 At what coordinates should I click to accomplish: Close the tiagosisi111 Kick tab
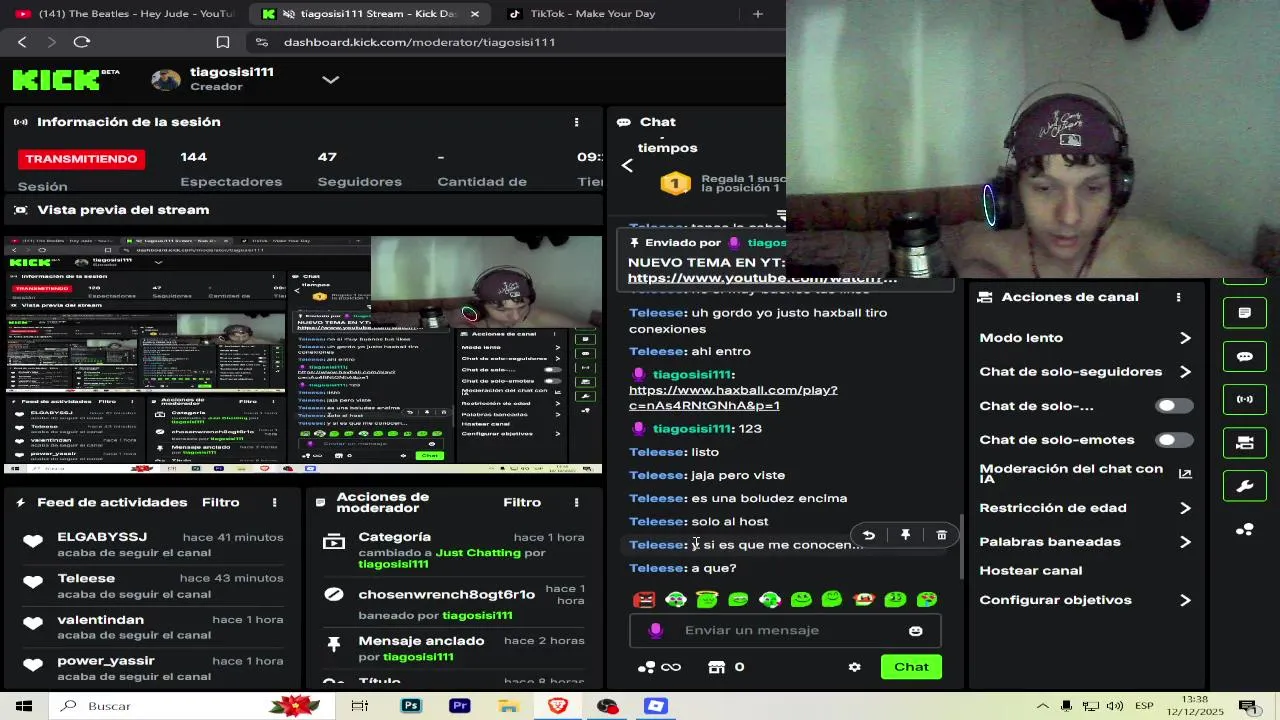pyautogui.click(x=474, y=14)
